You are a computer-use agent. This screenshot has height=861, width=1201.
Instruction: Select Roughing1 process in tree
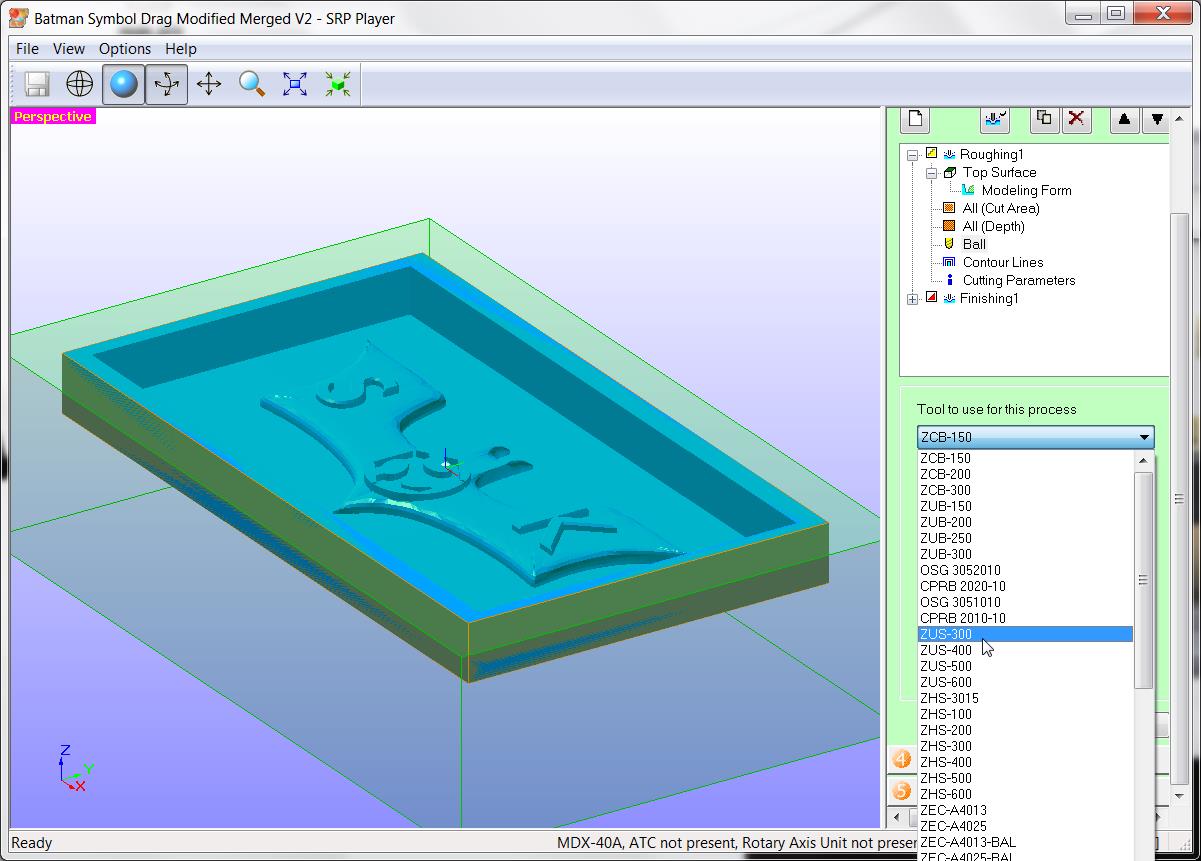(x=991, y=154)
